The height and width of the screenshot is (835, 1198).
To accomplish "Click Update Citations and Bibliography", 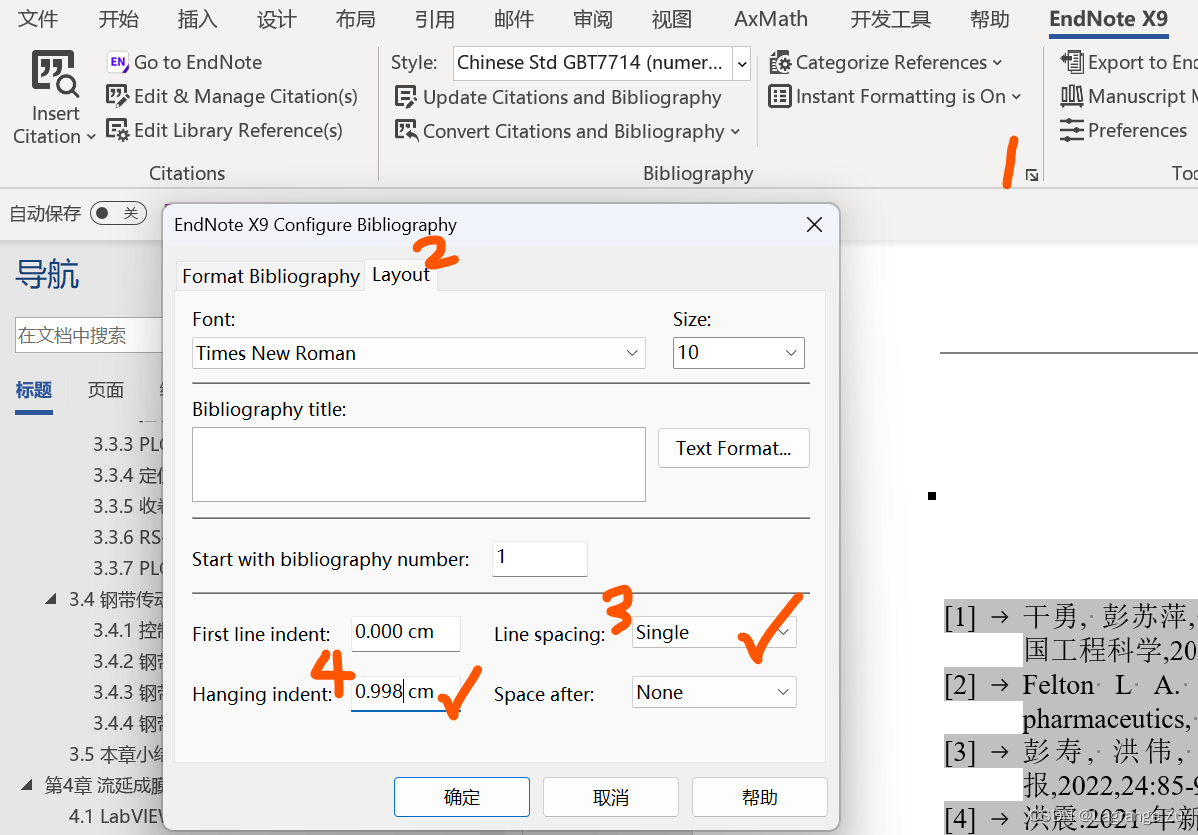I will (x=558, y=97).
